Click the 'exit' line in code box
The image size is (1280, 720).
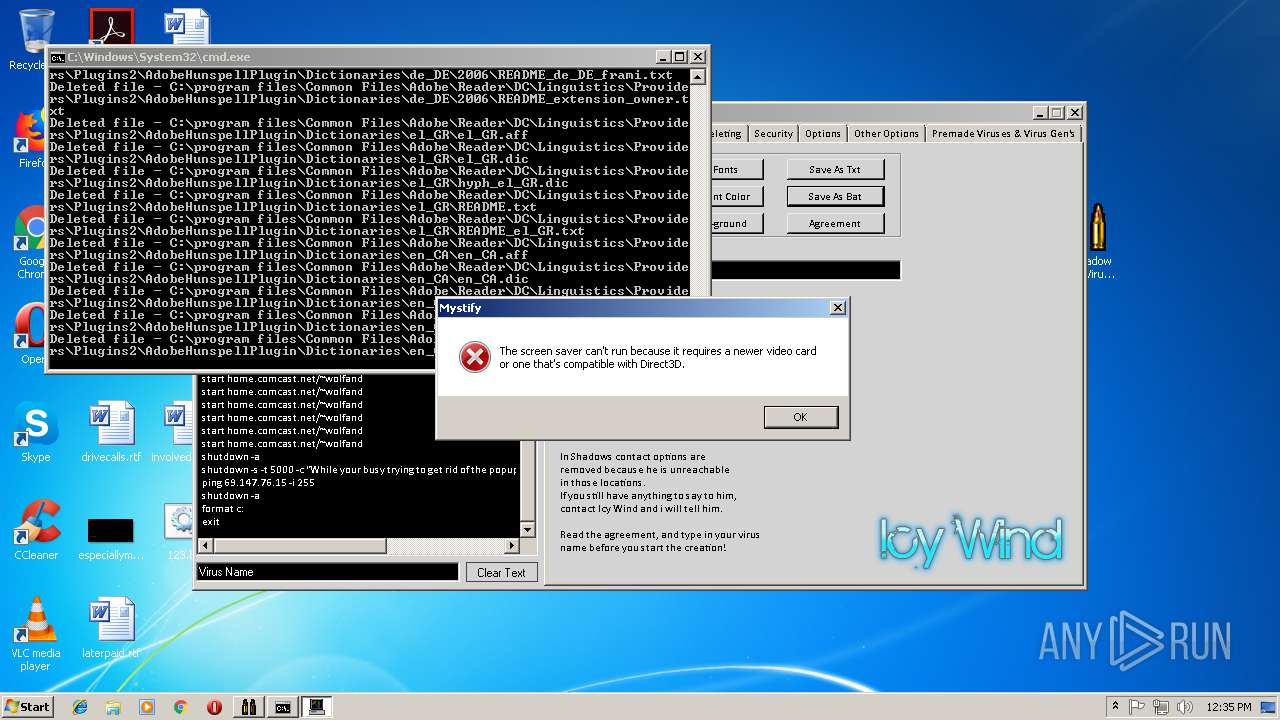(210, 522)
